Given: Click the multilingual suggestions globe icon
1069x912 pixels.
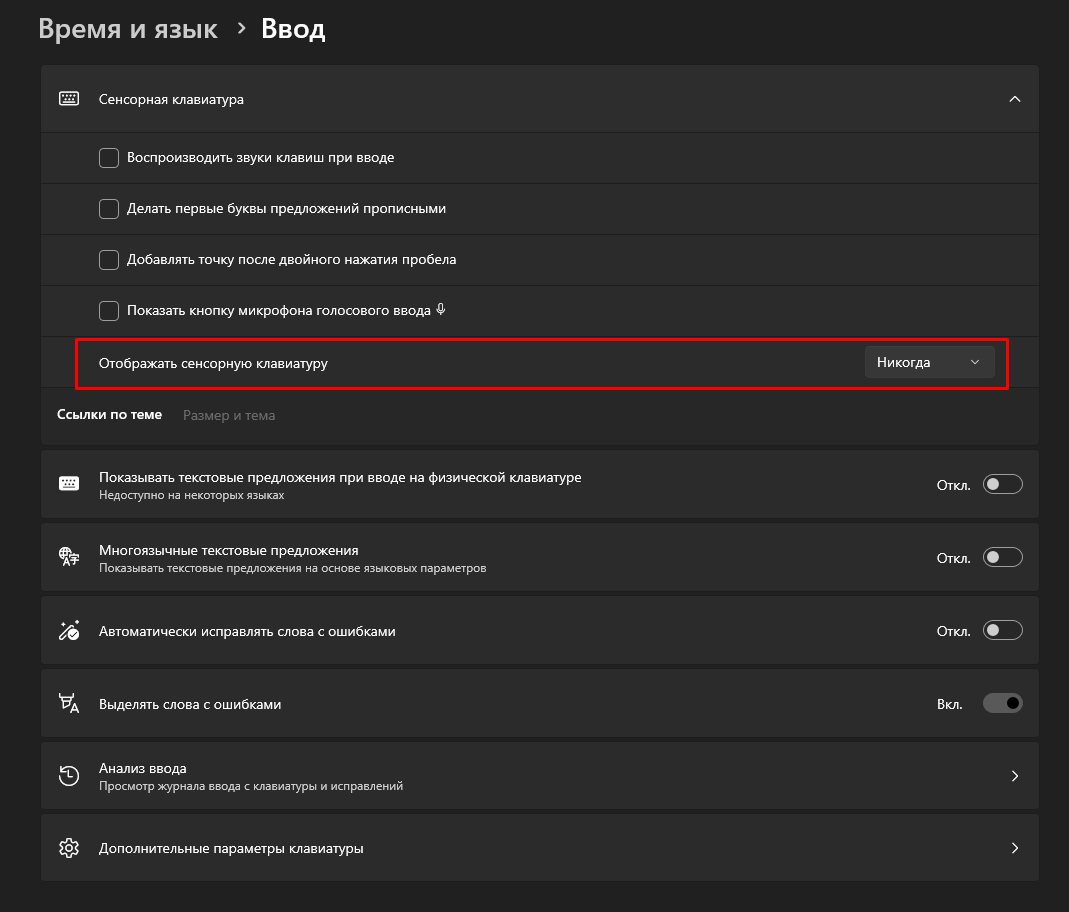Looking at the screenshot, I should [69, 557].
